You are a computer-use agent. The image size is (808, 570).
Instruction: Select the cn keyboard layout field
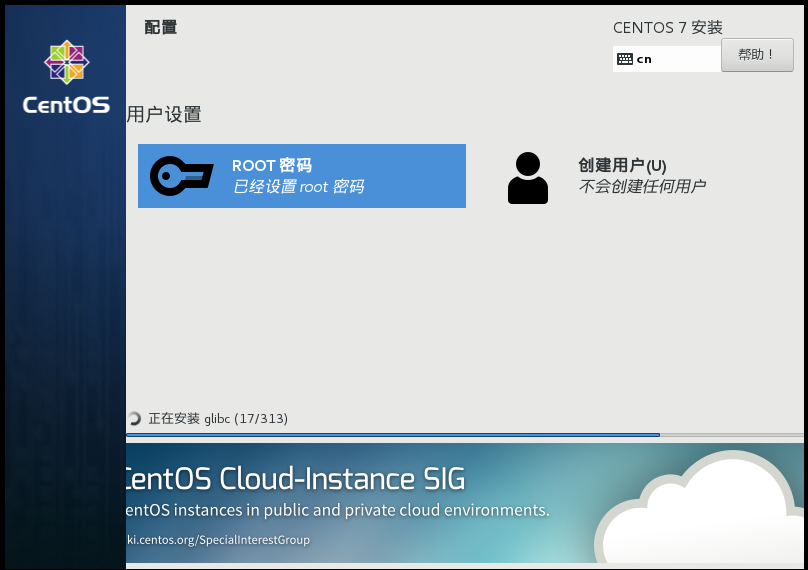(x=667, y=59)
